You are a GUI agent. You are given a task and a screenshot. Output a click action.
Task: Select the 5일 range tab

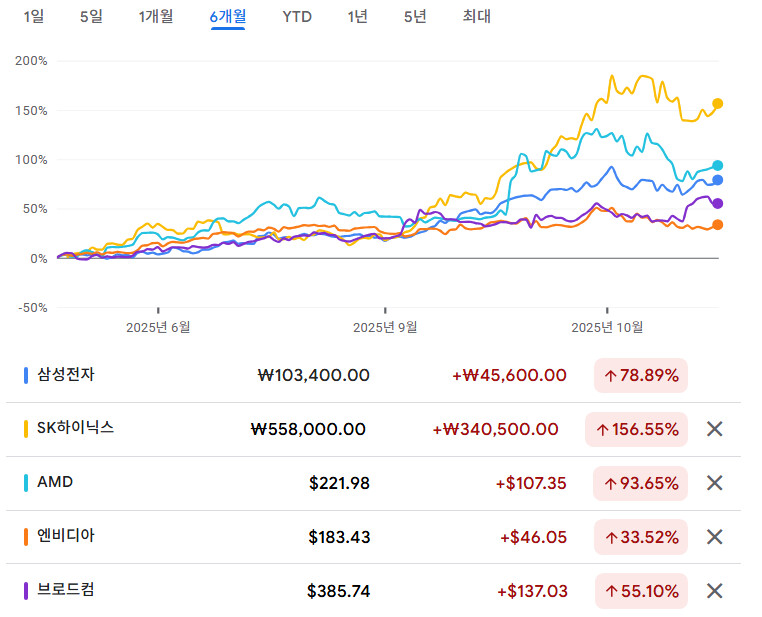point(91,16)
